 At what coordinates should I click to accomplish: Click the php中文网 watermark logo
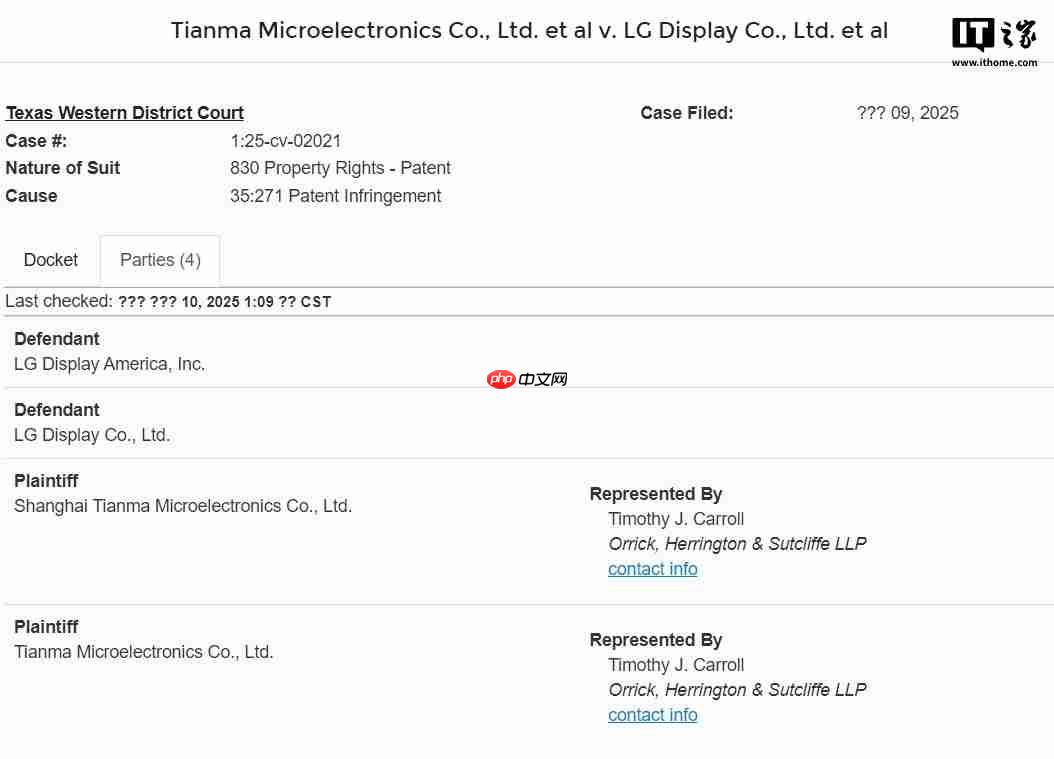tap(527, 379)
